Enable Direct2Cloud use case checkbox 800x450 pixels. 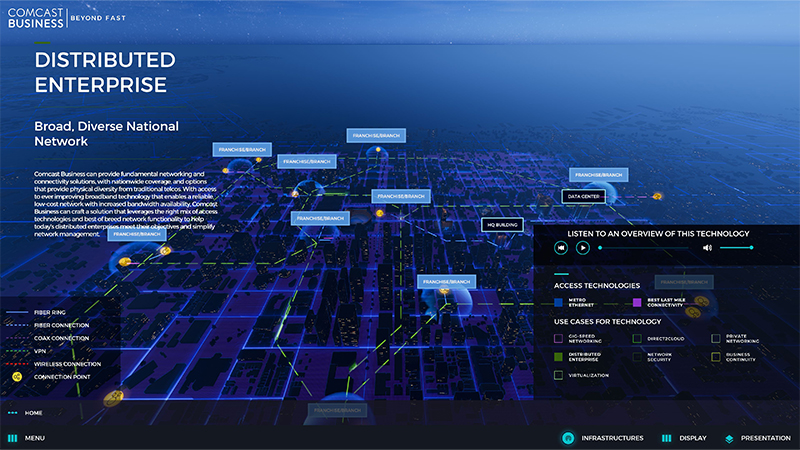637,339
